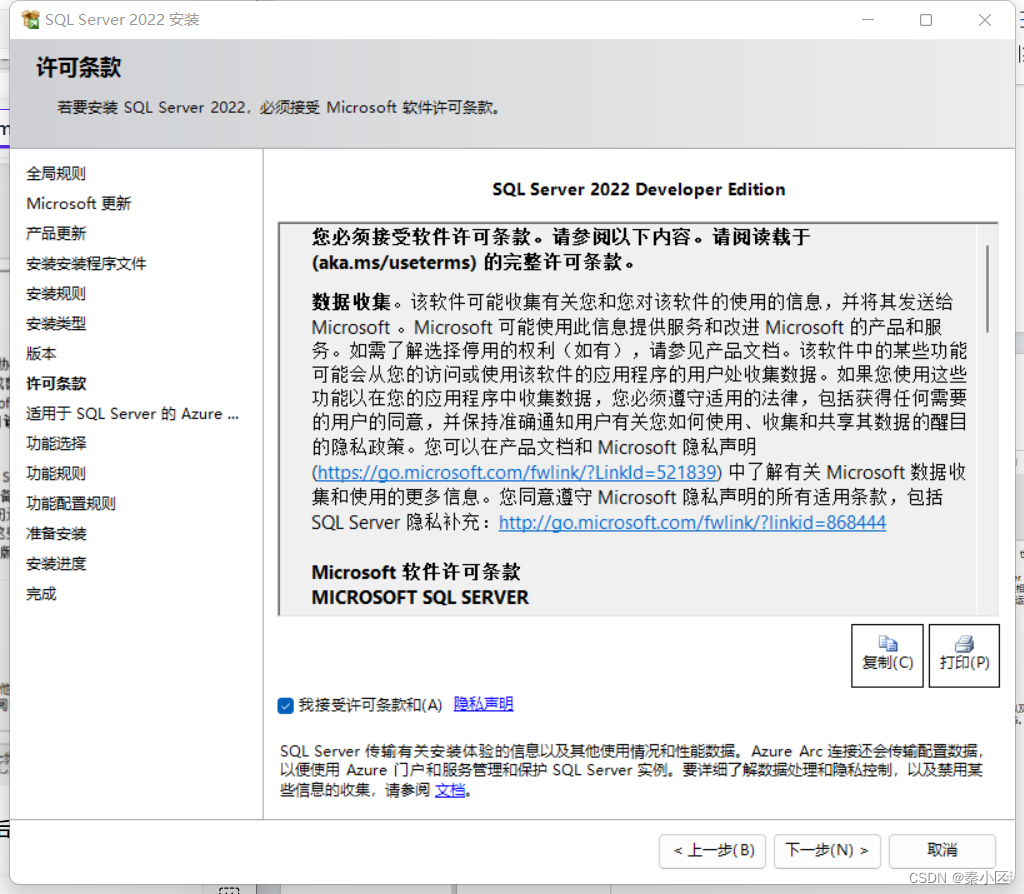Select 功能配置规则 step in sidebar

[x=71, y=504]
